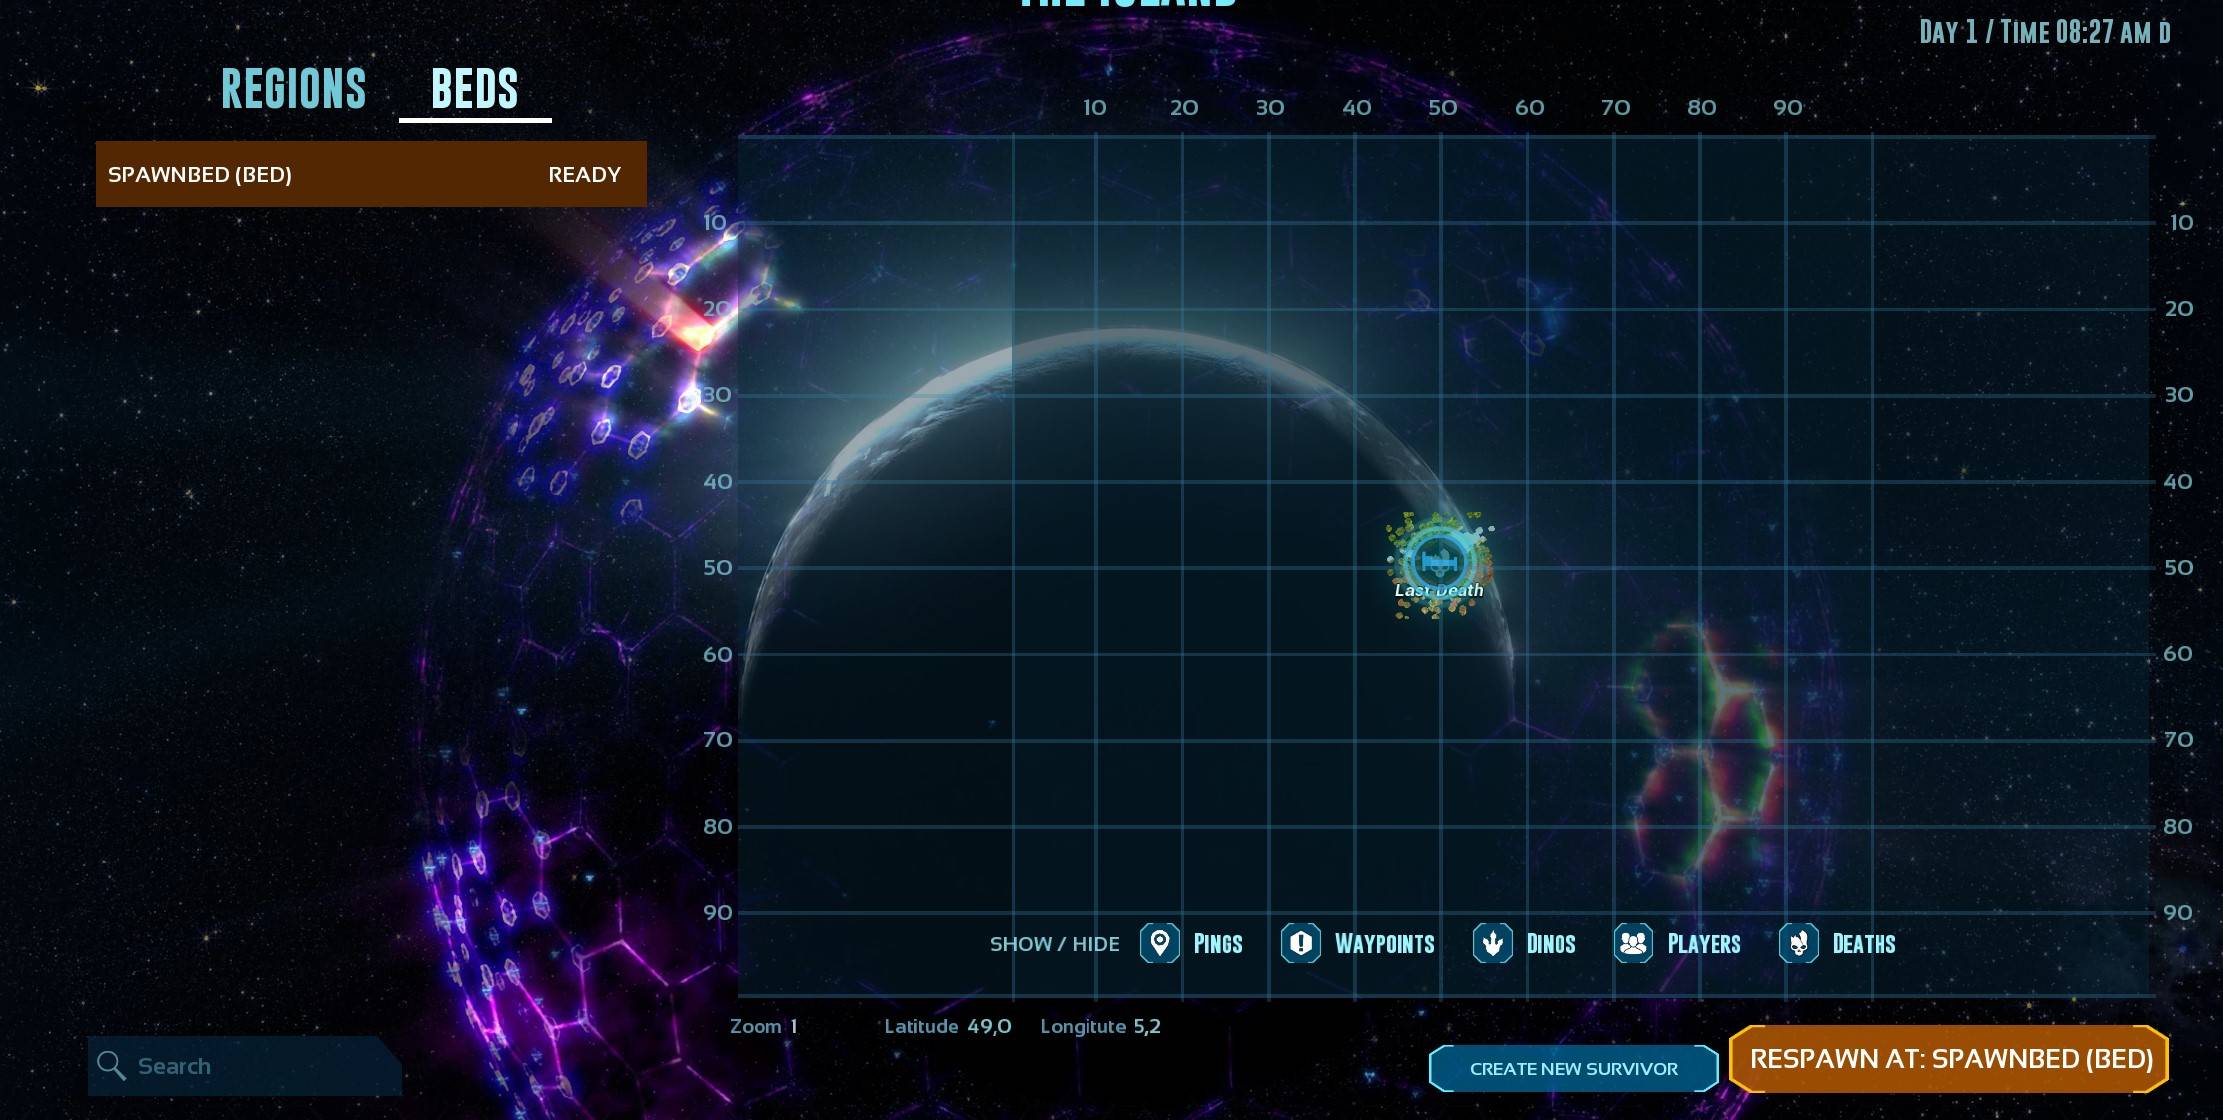This screenshot has height=1120, width=2223.
Task: Toggle the Pings map marker icon
Action: click(1160, 943)
